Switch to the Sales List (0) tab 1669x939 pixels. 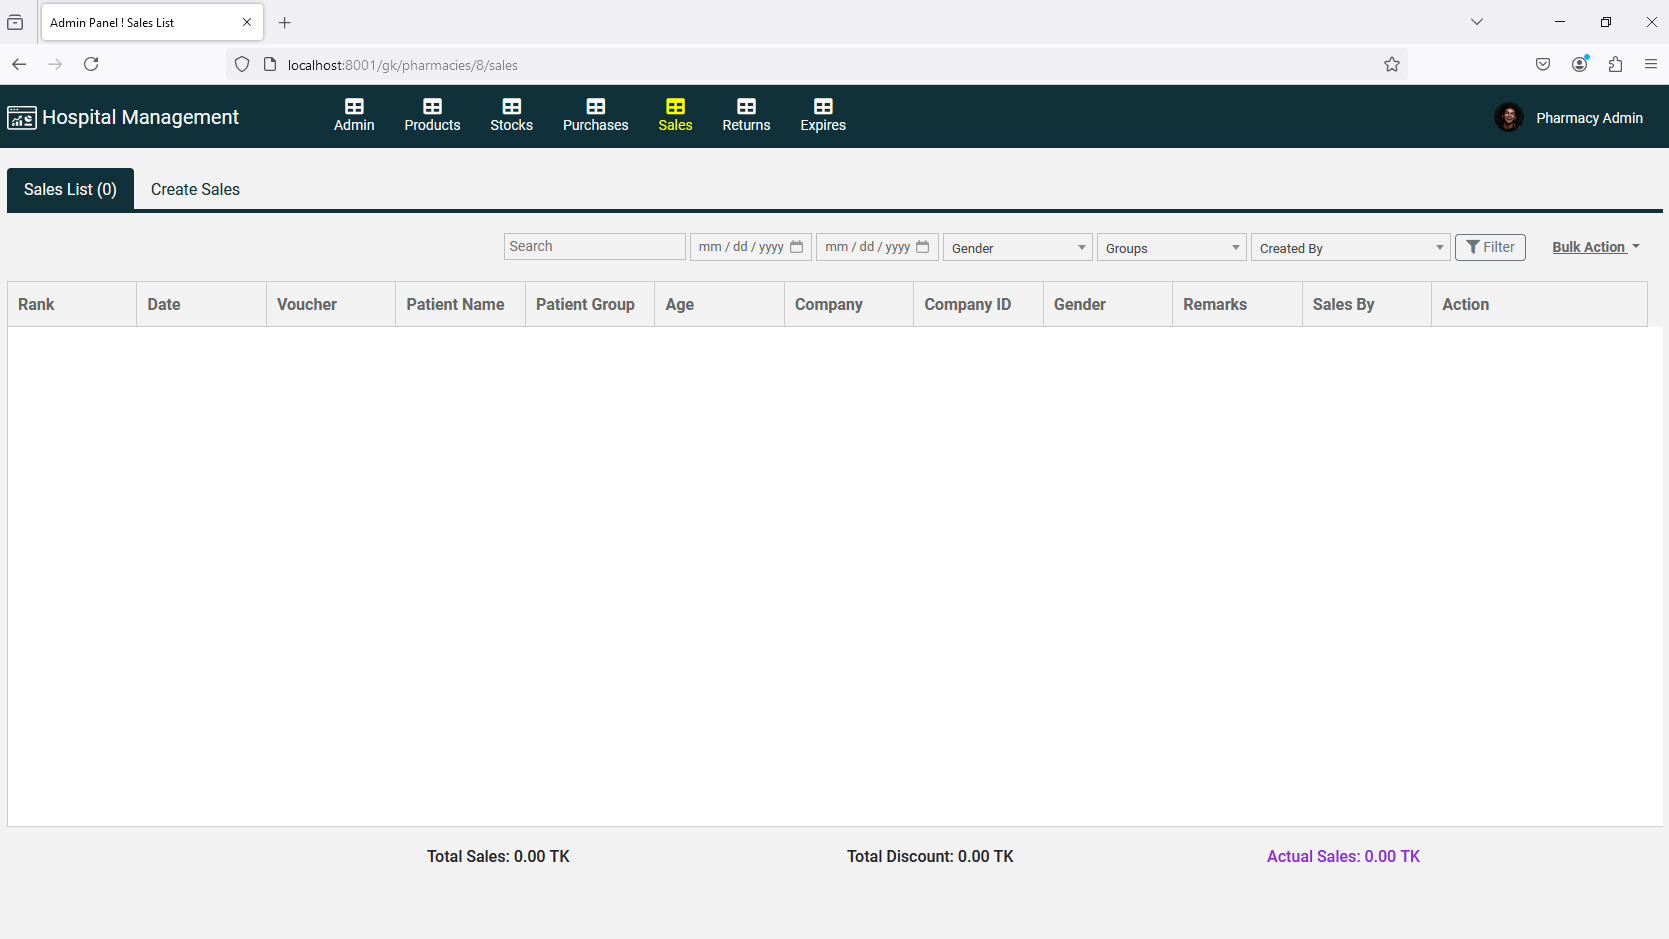70,189
